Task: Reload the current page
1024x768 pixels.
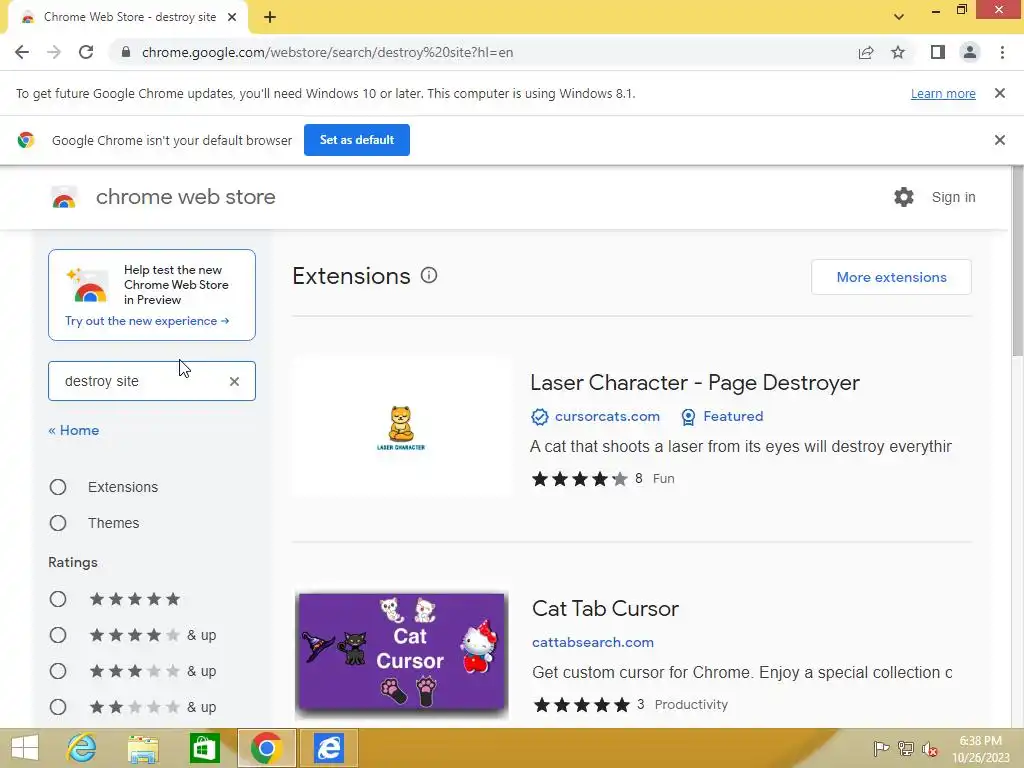Action: (x=86, y=52)
